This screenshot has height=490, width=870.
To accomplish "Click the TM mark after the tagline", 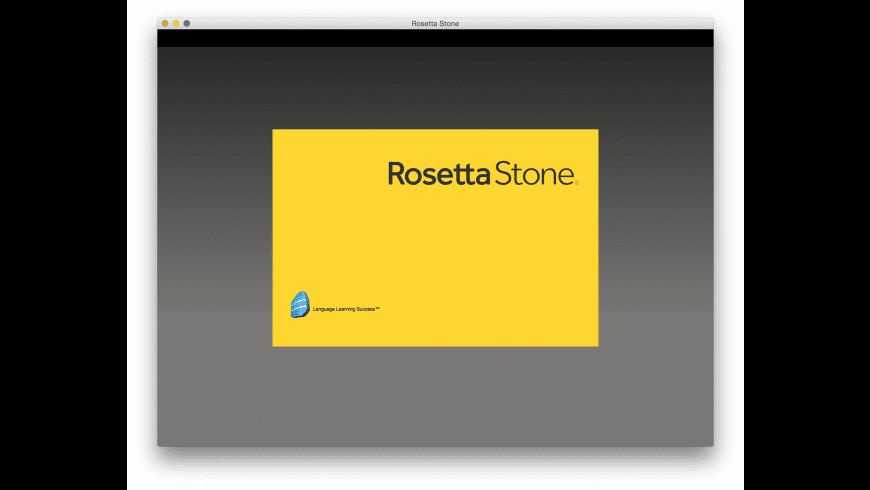I will pyautogui.click(x=377, y=308).
